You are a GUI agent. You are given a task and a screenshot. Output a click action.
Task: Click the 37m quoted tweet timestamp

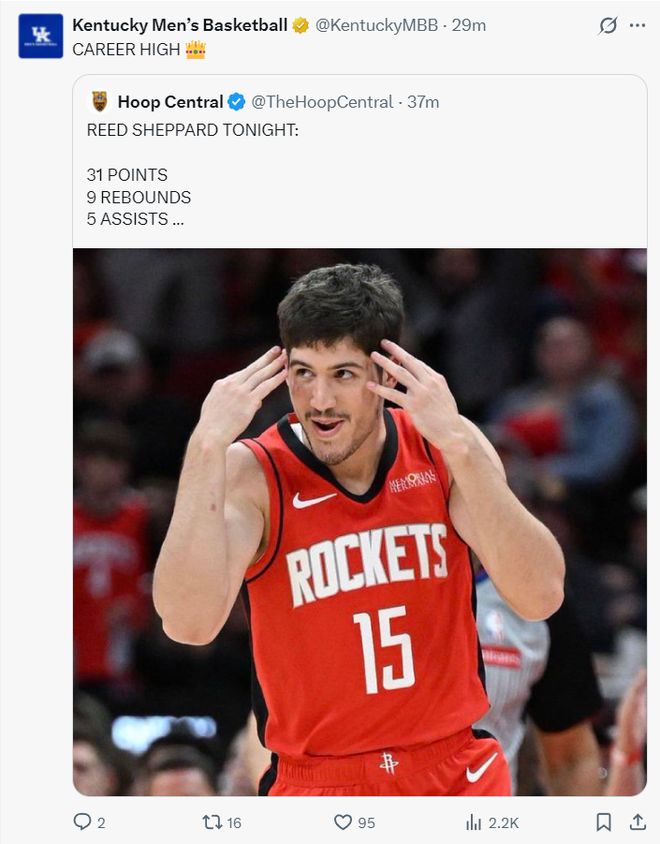pyautogui.click(x=423, y=102)
